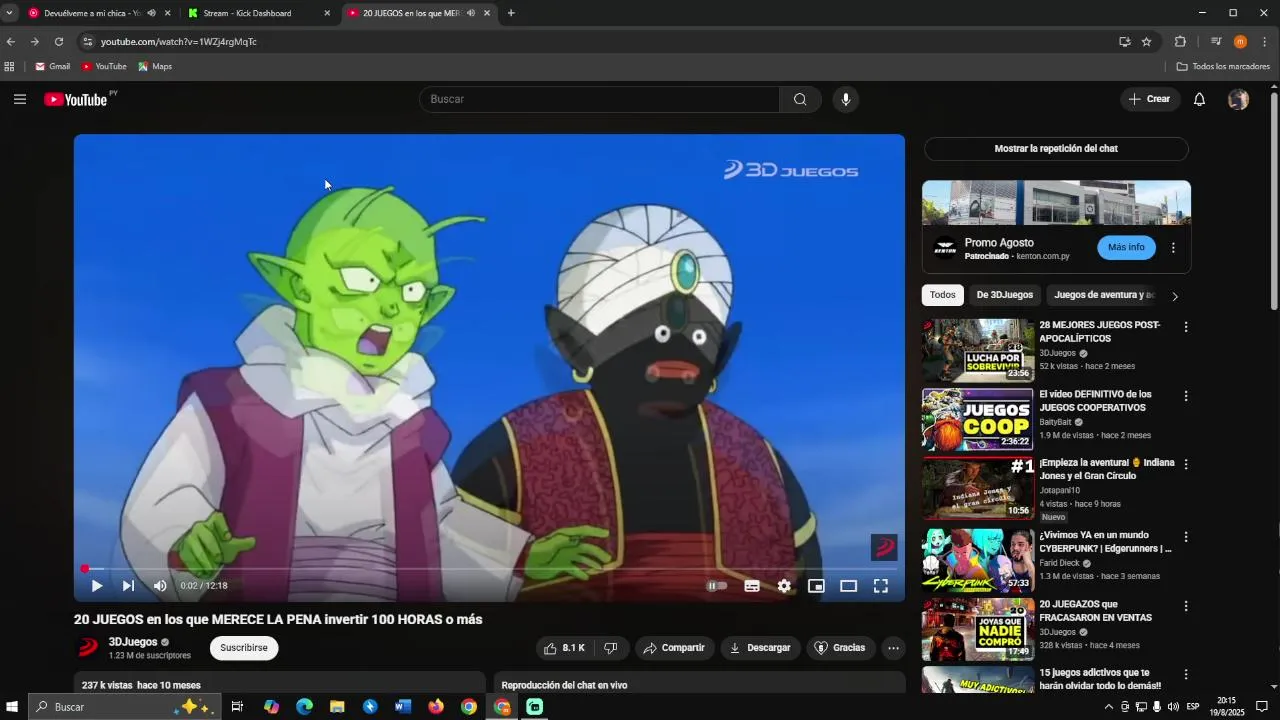Open the LUCHA POR SOBREVIVIR thumbnail
This screenshot has width=1280, height=720.
click(x=978, y=350)
